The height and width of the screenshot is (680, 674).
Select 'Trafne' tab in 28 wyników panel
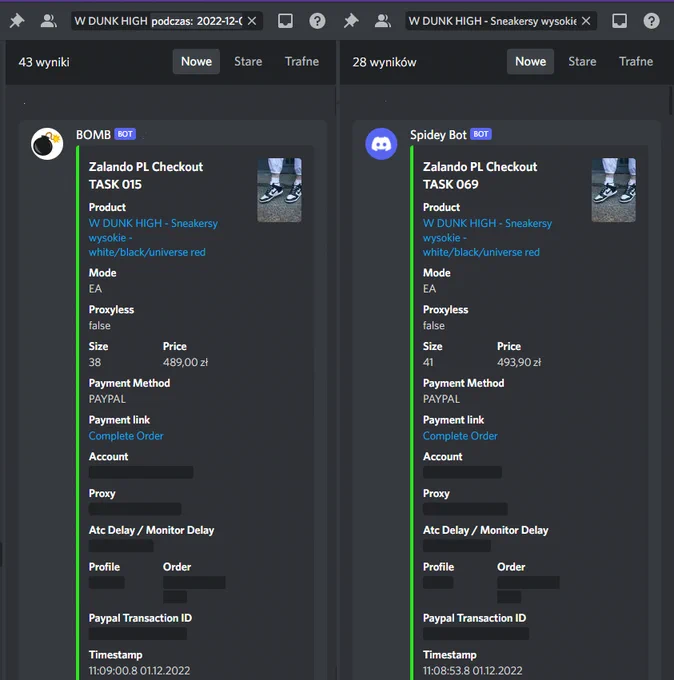coord(636,62)
